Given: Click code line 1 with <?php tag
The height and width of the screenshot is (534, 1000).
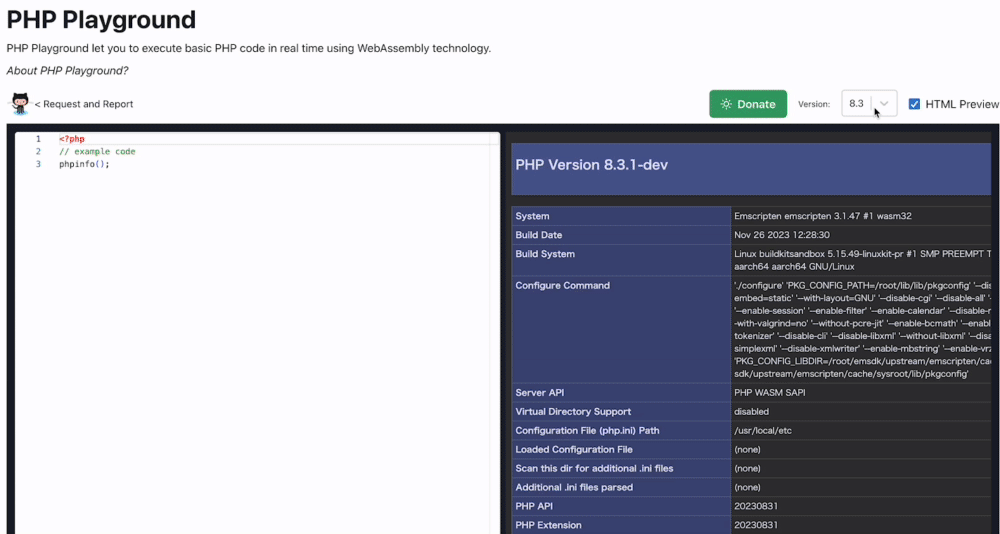Looking at the screenshot, I should (71, 138).
